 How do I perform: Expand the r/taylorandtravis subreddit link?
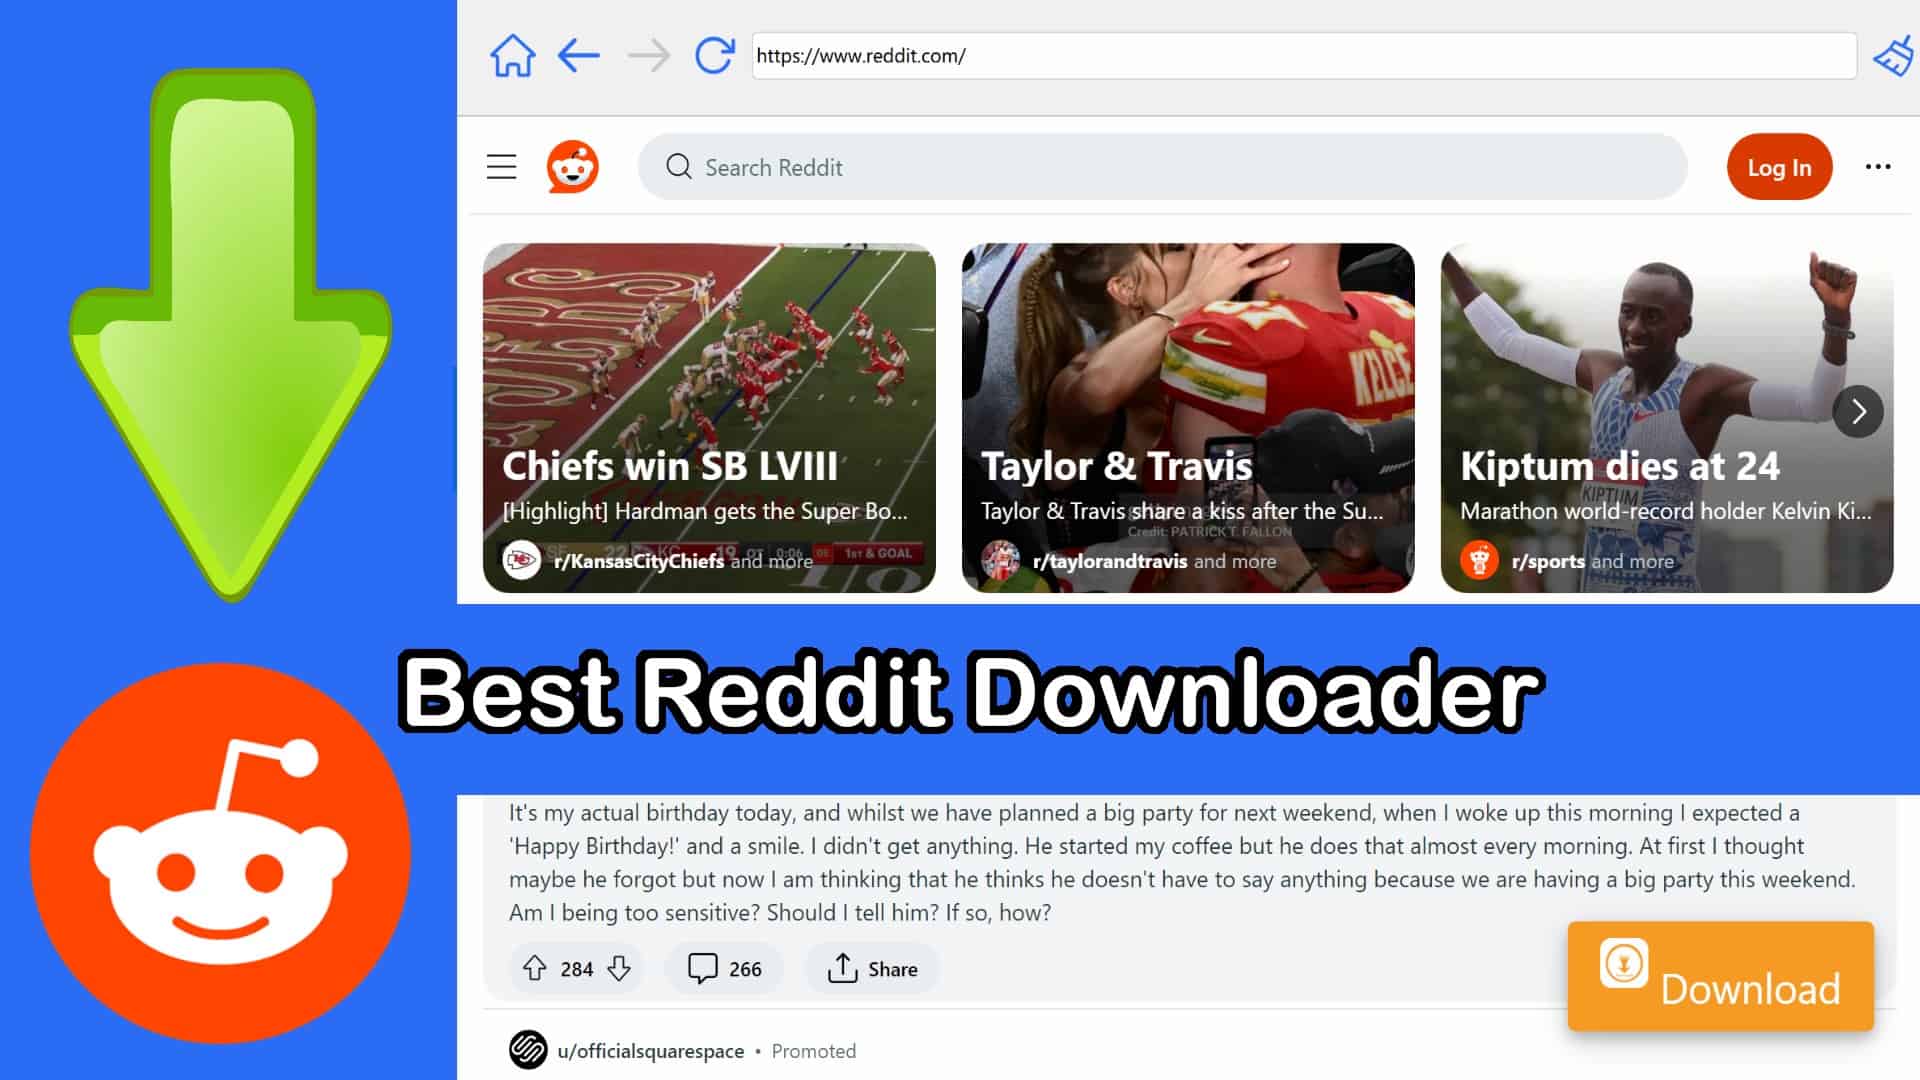pyautogui.click(x=1108, y=560)
